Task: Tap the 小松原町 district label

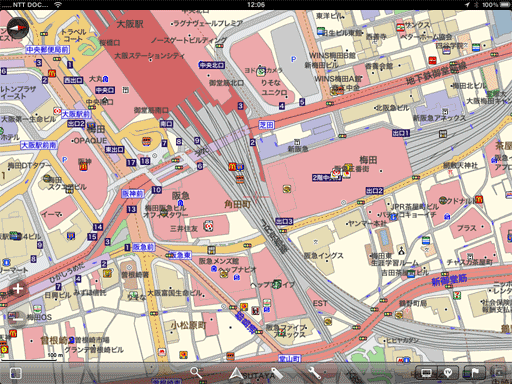Action: coord(189,325)
